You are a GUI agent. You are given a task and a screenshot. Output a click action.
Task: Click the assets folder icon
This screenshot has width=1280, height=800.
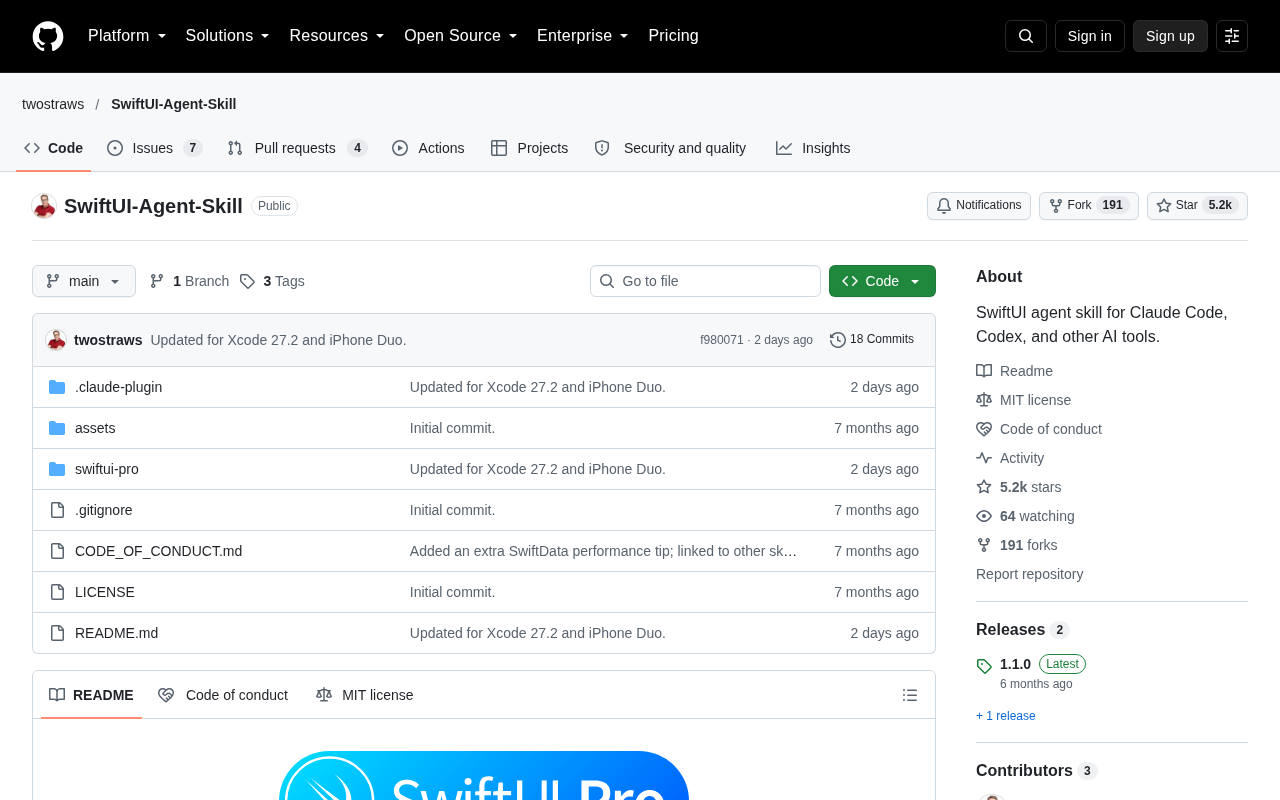pos(57,428)
